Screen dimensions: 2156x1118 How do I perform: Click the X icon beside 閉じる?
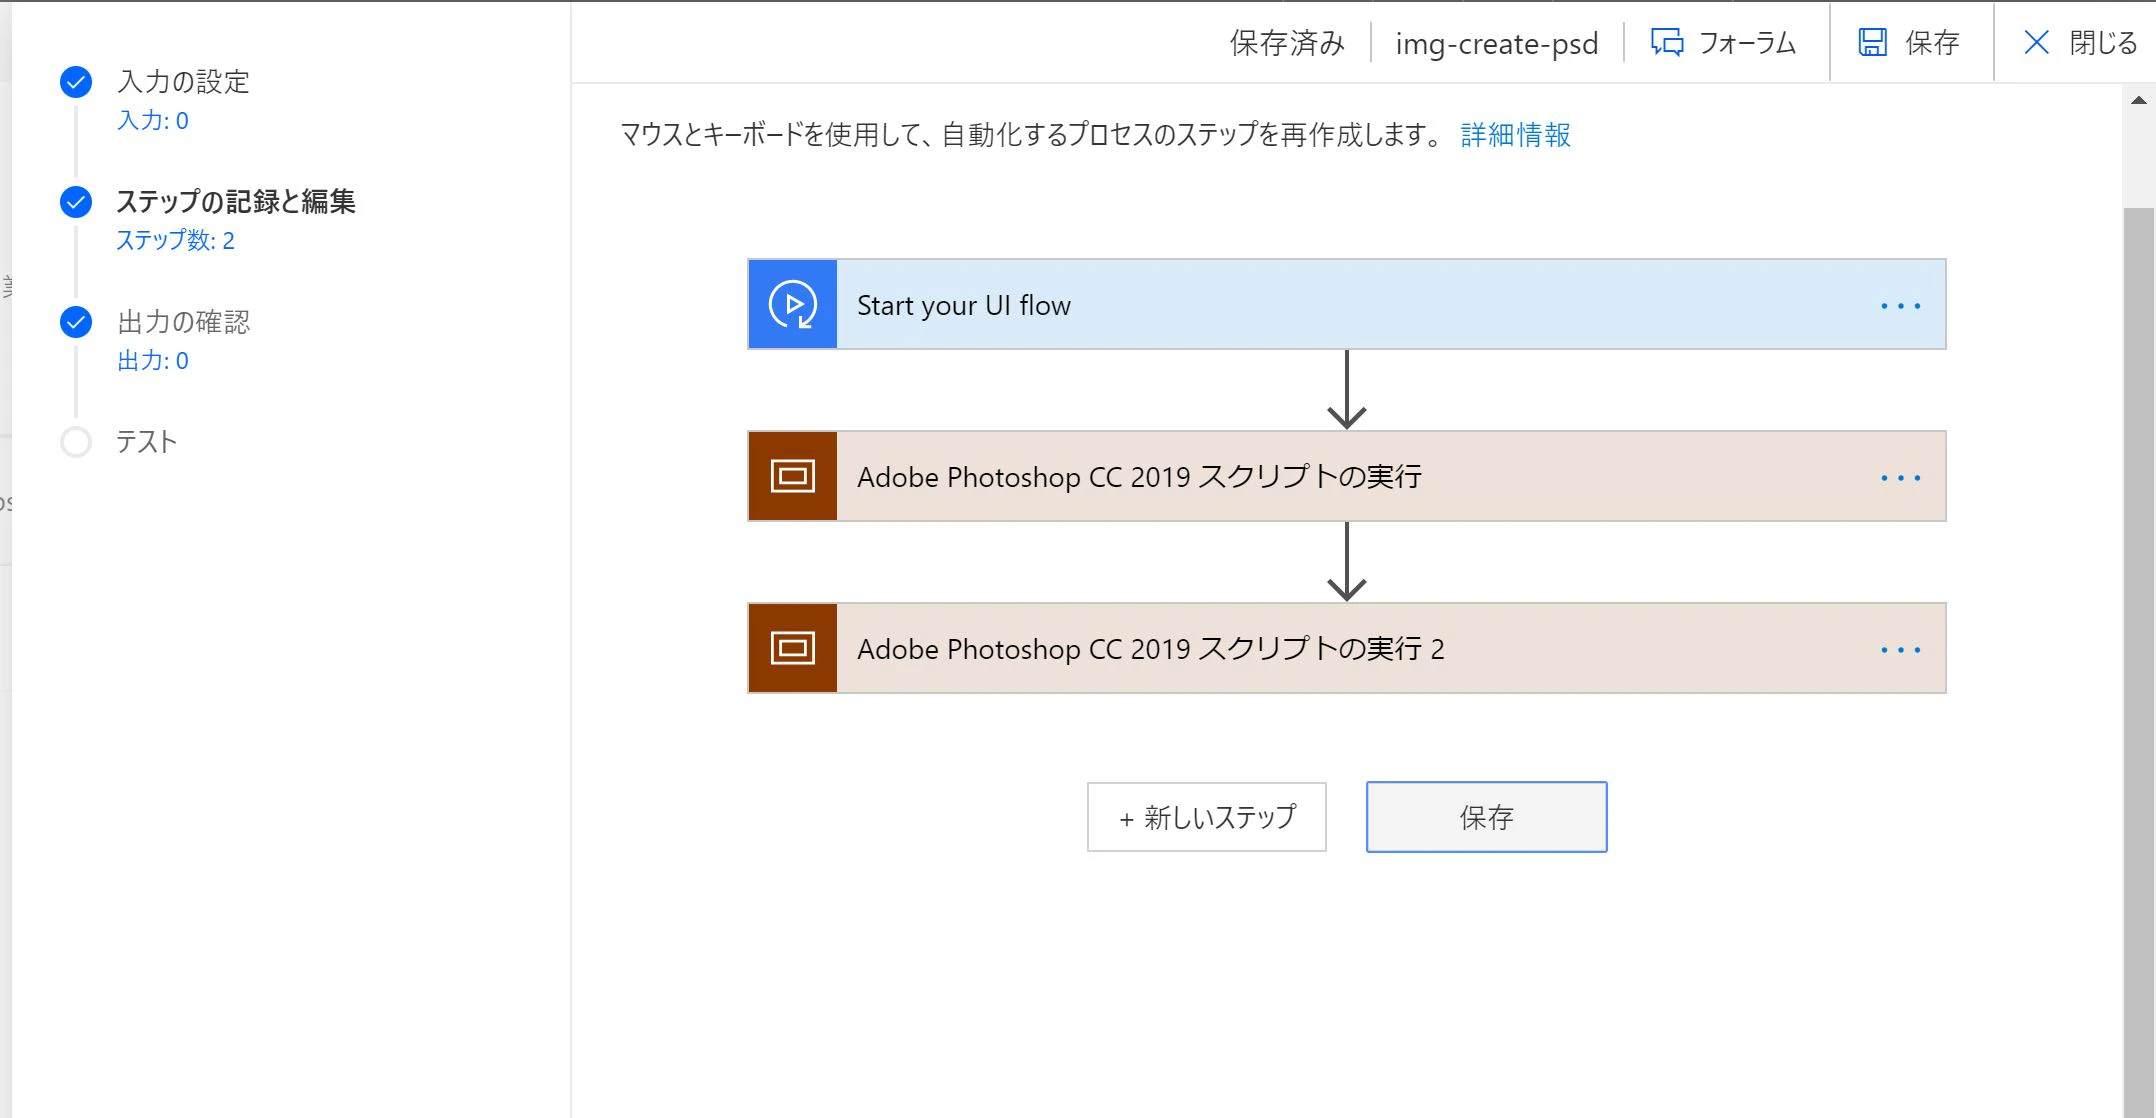point(2036,42)
